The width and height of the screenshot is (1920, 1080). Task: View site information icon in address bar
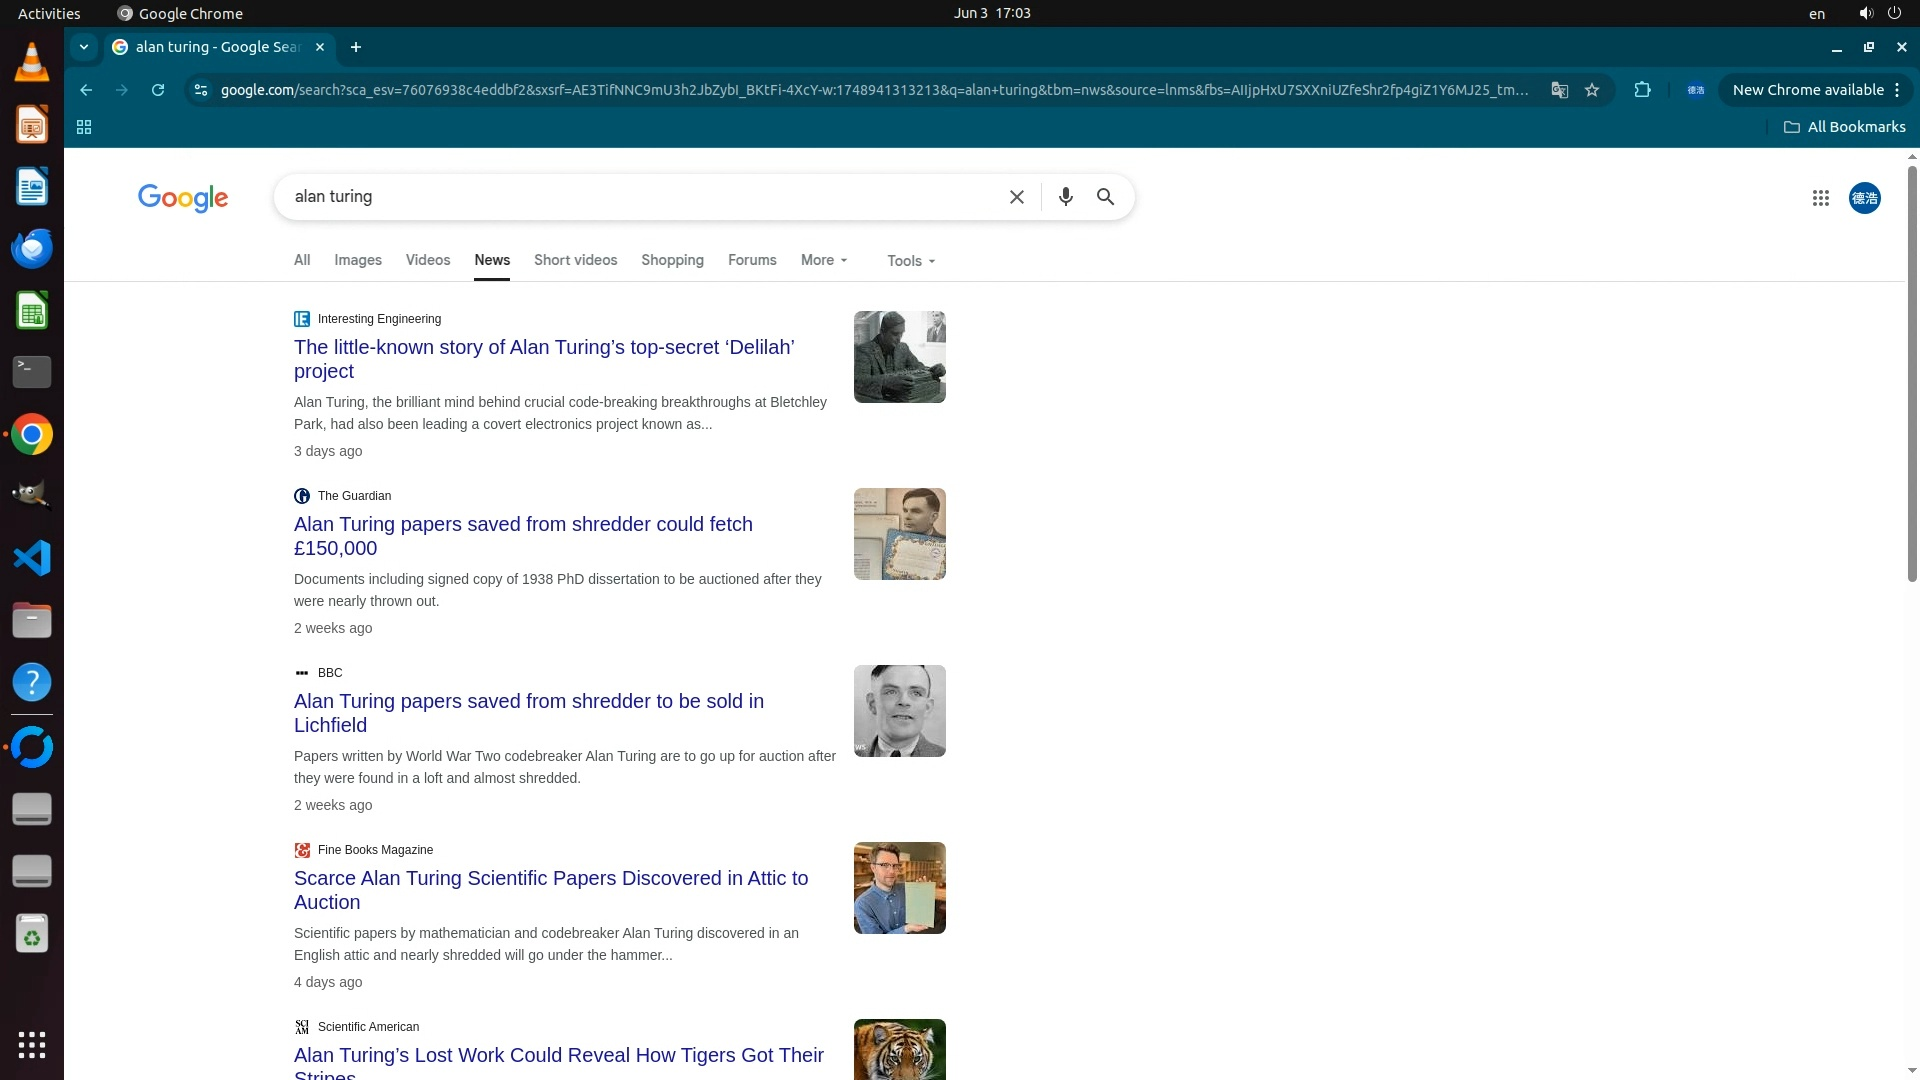(x=201, y=90)
